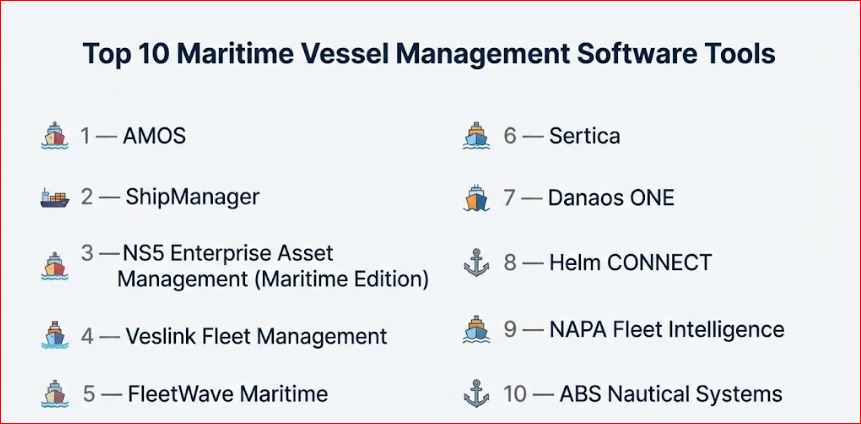
Task: Click the ship icon beside AMOS
Action: pyautogui.click(x=54, y=136)
